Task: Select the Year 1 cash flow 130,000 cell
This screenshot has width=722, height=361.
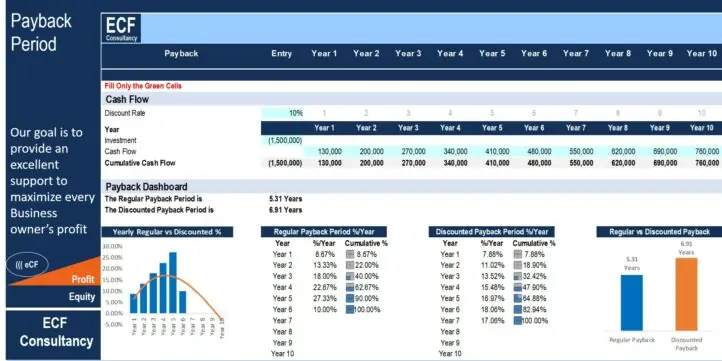Action: tap(325, 151)
